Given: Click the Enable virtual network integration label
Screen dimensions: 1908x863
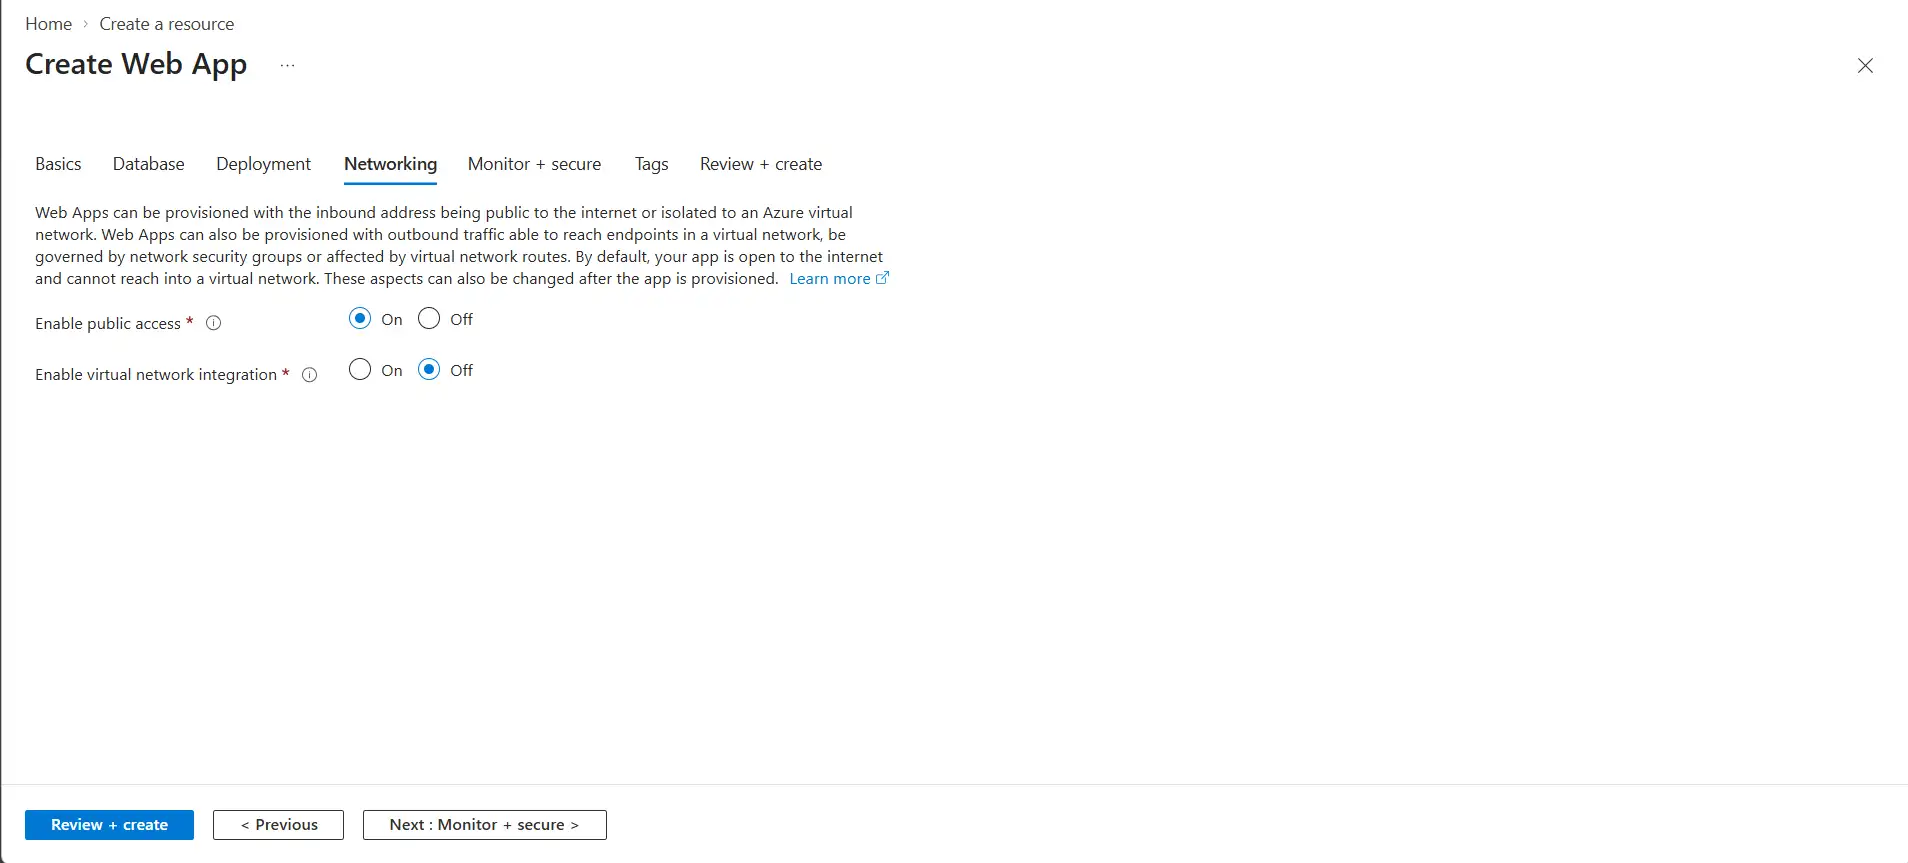Looking at the screenshot, I should [156, 375].
